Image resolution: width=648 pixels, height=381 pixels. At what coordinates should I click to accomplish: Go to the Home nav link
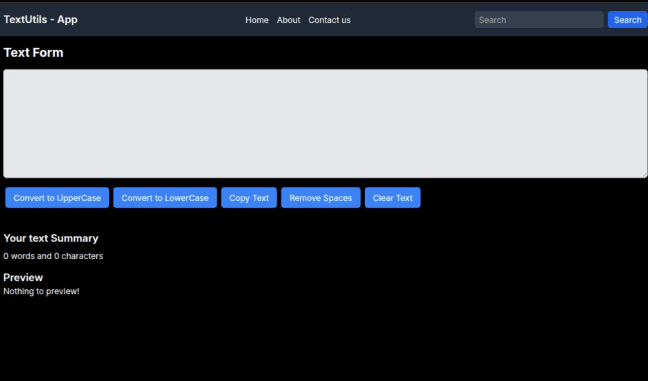click(x=257, y=20)
